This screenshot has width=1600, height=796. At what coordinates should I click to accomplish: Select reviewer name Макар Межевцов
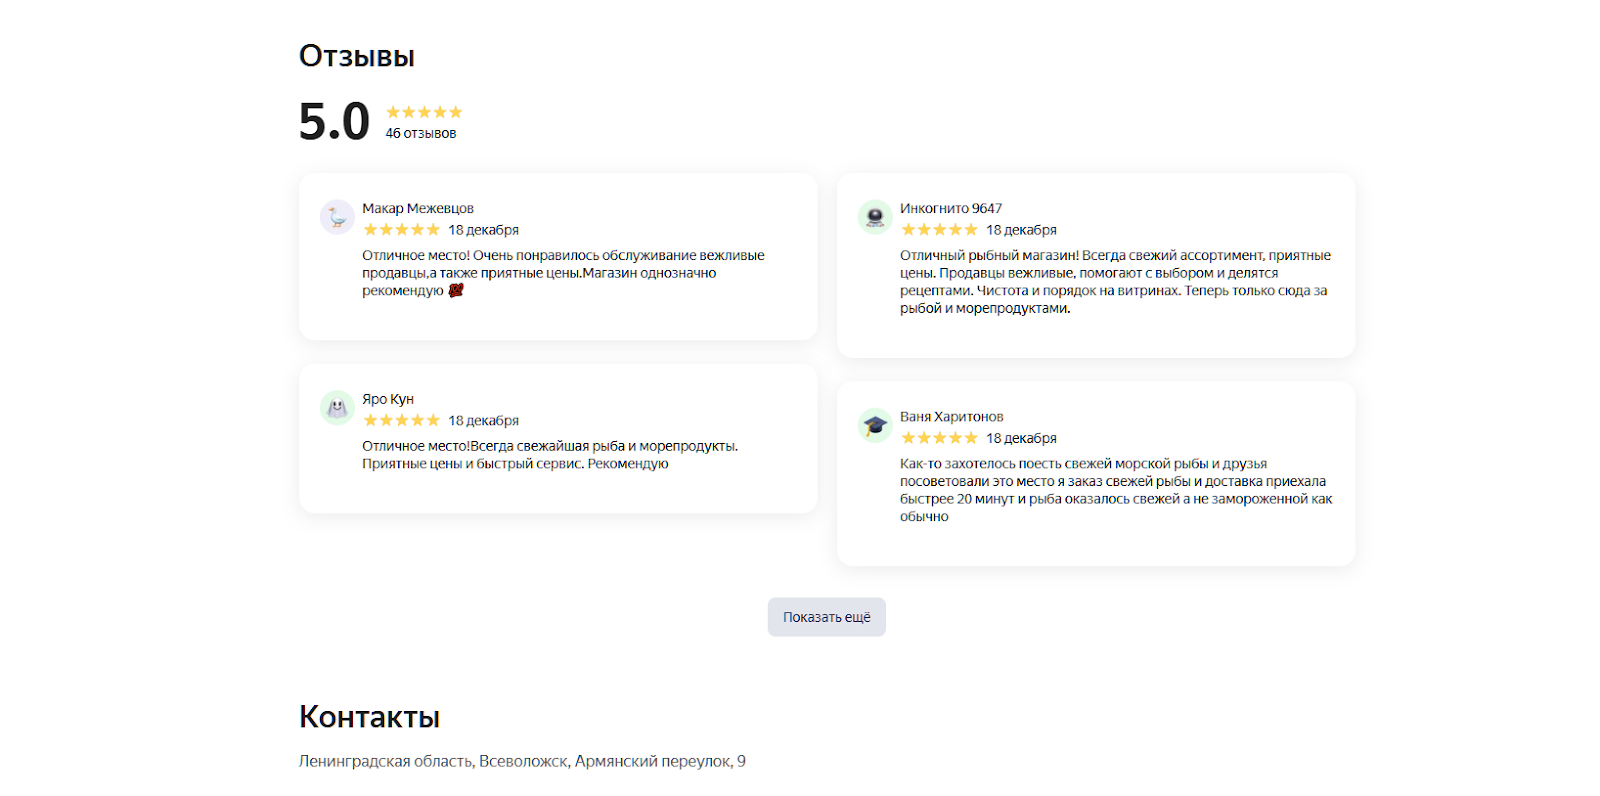click(x=418, y=208)
